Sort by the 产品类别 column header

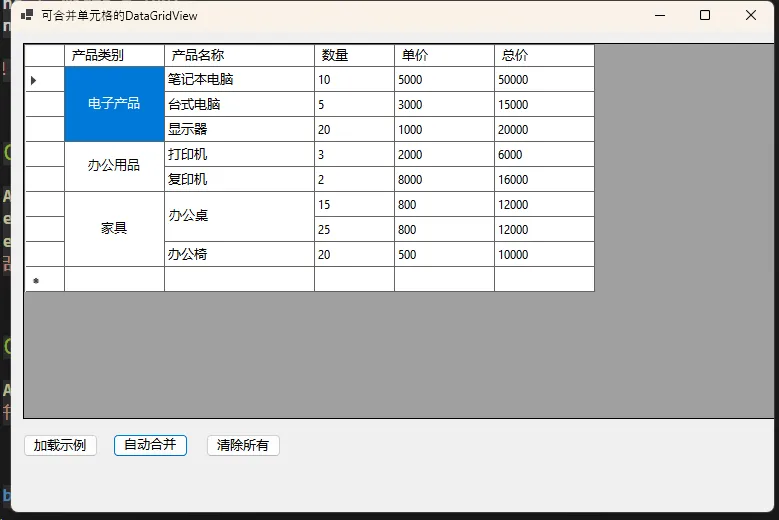pos(114,55)
